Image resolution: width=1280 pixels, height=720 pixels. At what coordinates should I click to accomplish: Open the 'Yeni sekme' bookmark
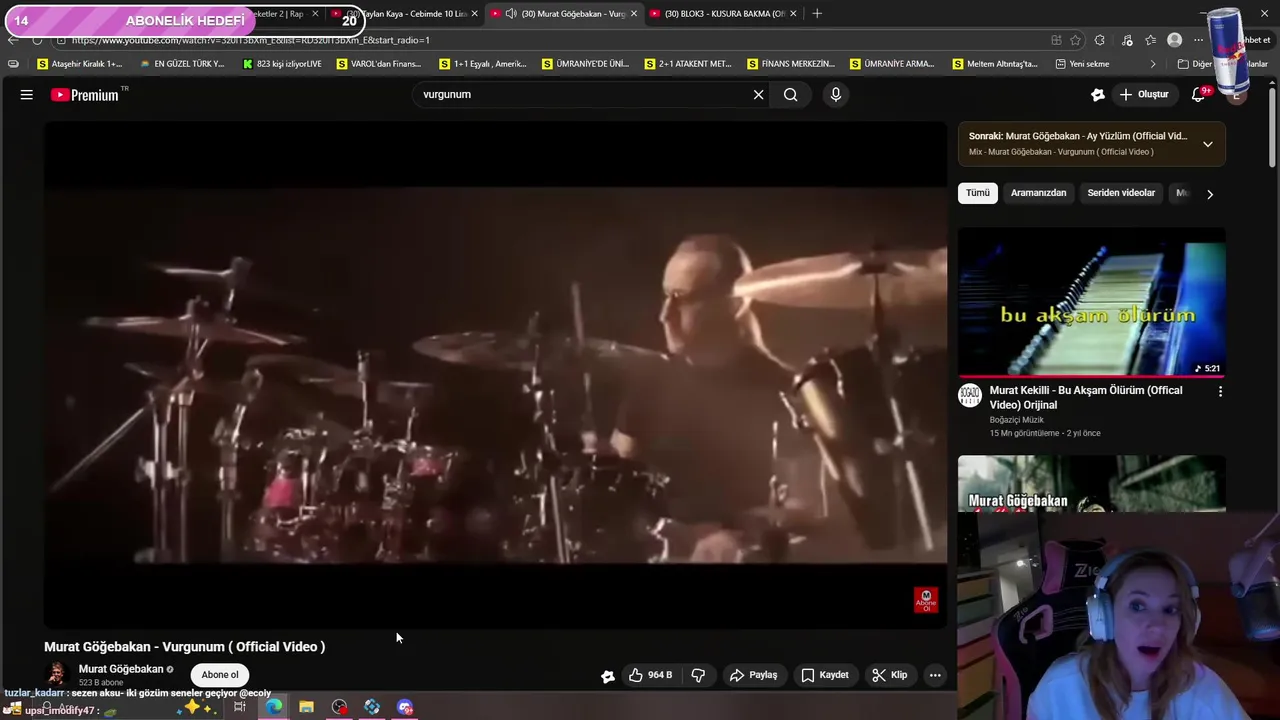click(1082, 64)
